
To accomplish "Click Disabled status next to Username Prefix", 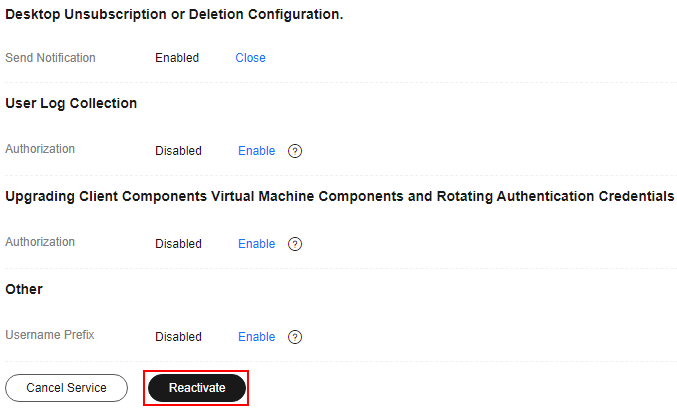I will 178,337.
